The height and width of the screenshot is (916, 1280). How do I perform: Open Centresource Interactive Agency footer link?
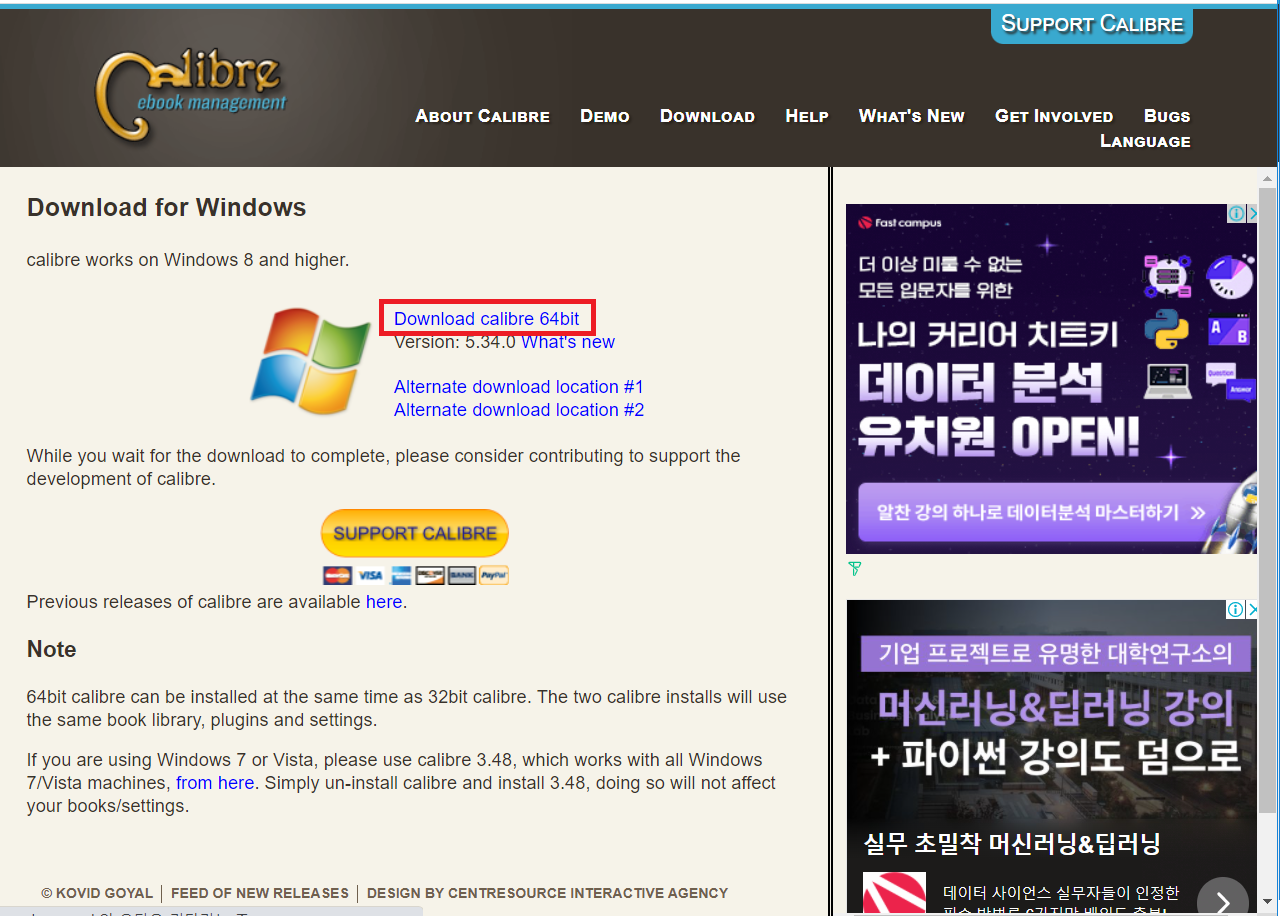click(547, 893)
